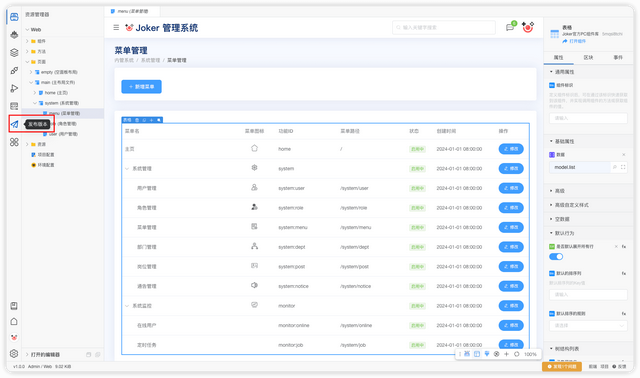
Task: Open the run/debug play-shaped sidebar icon
Action: [14, 88]
